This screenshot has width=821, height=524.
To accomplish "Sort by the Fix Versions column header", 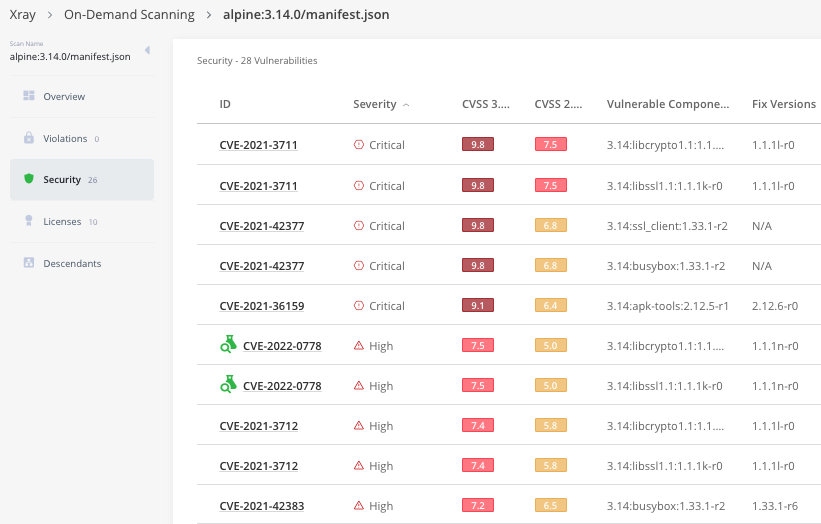I will point(783,104).
